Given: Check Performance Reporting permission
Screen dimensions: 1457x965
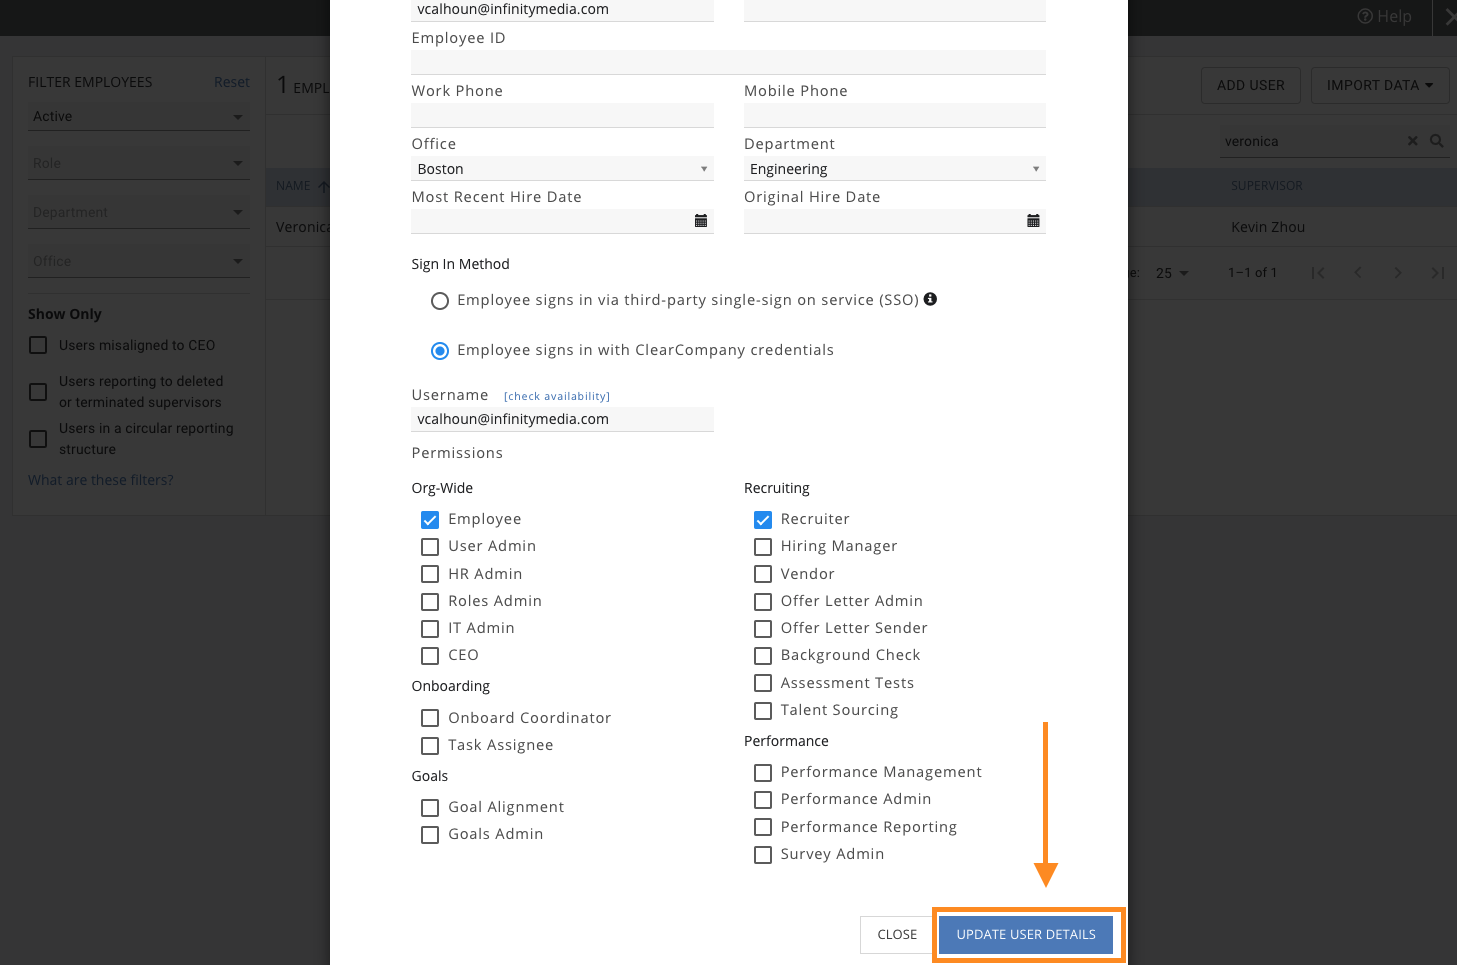Looking at the screenshot, I should (763, 827).
